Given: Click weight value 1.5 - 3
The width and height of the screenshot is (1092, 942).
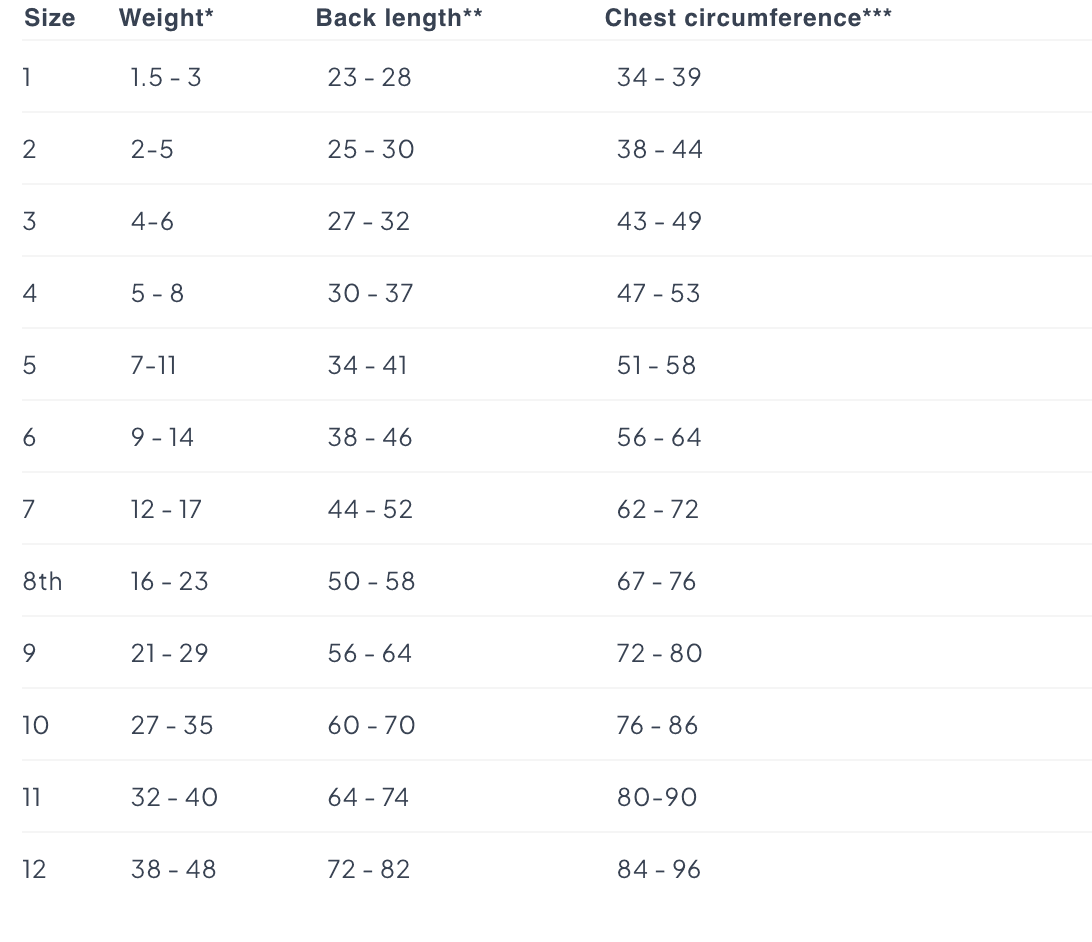Looking at the screenshot, I should (x=166, y=77).
